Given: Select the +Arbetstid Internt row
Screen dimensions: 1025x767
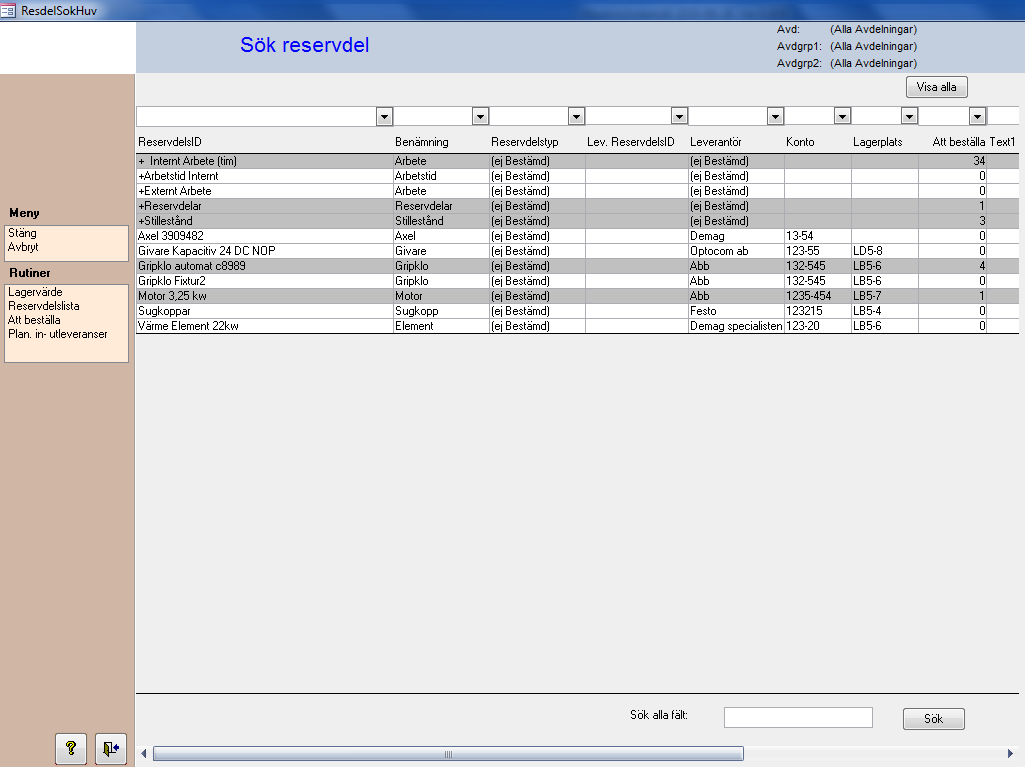Looking at the screenshot, I should [x=577, y=176].
